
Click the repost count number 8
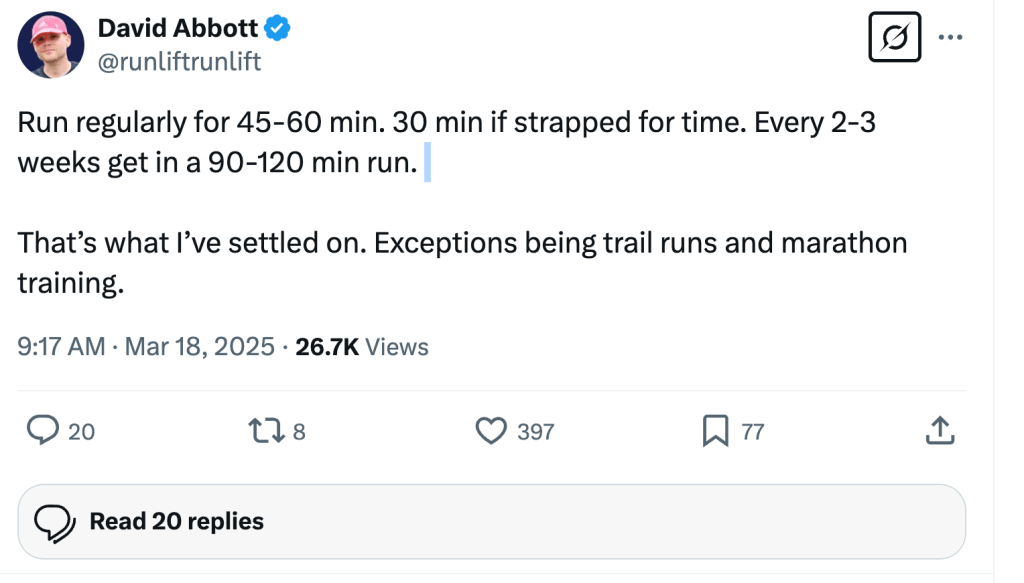tap(298, 432)
